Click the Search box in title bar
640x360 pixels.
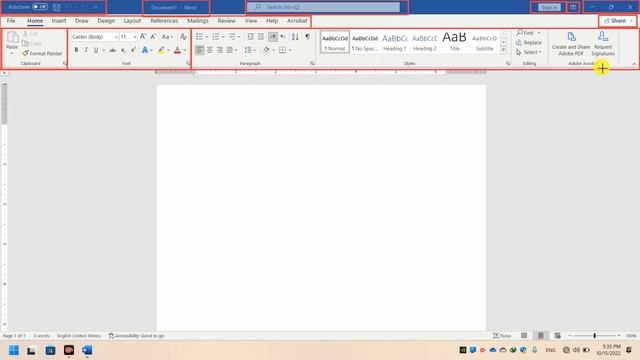[x=323, y=7]
